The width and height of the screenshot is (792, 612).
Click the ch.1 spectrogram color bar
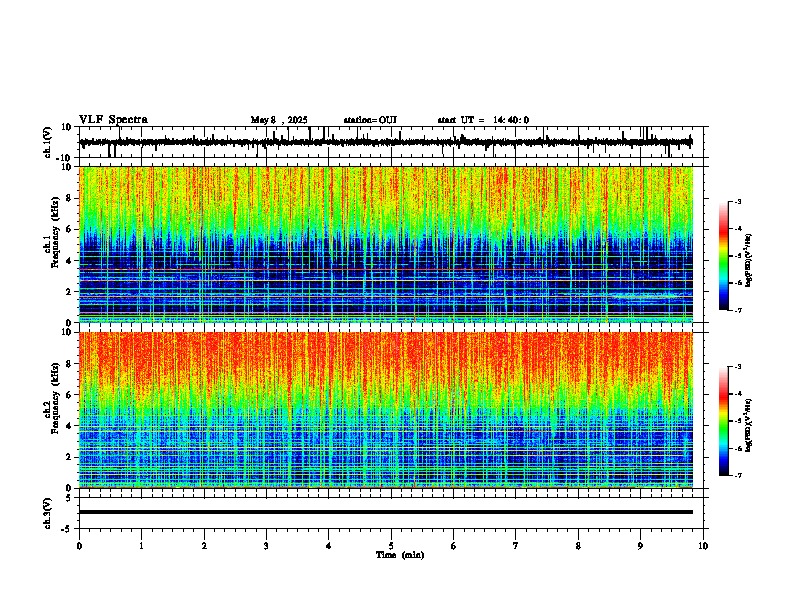[724, 256]
